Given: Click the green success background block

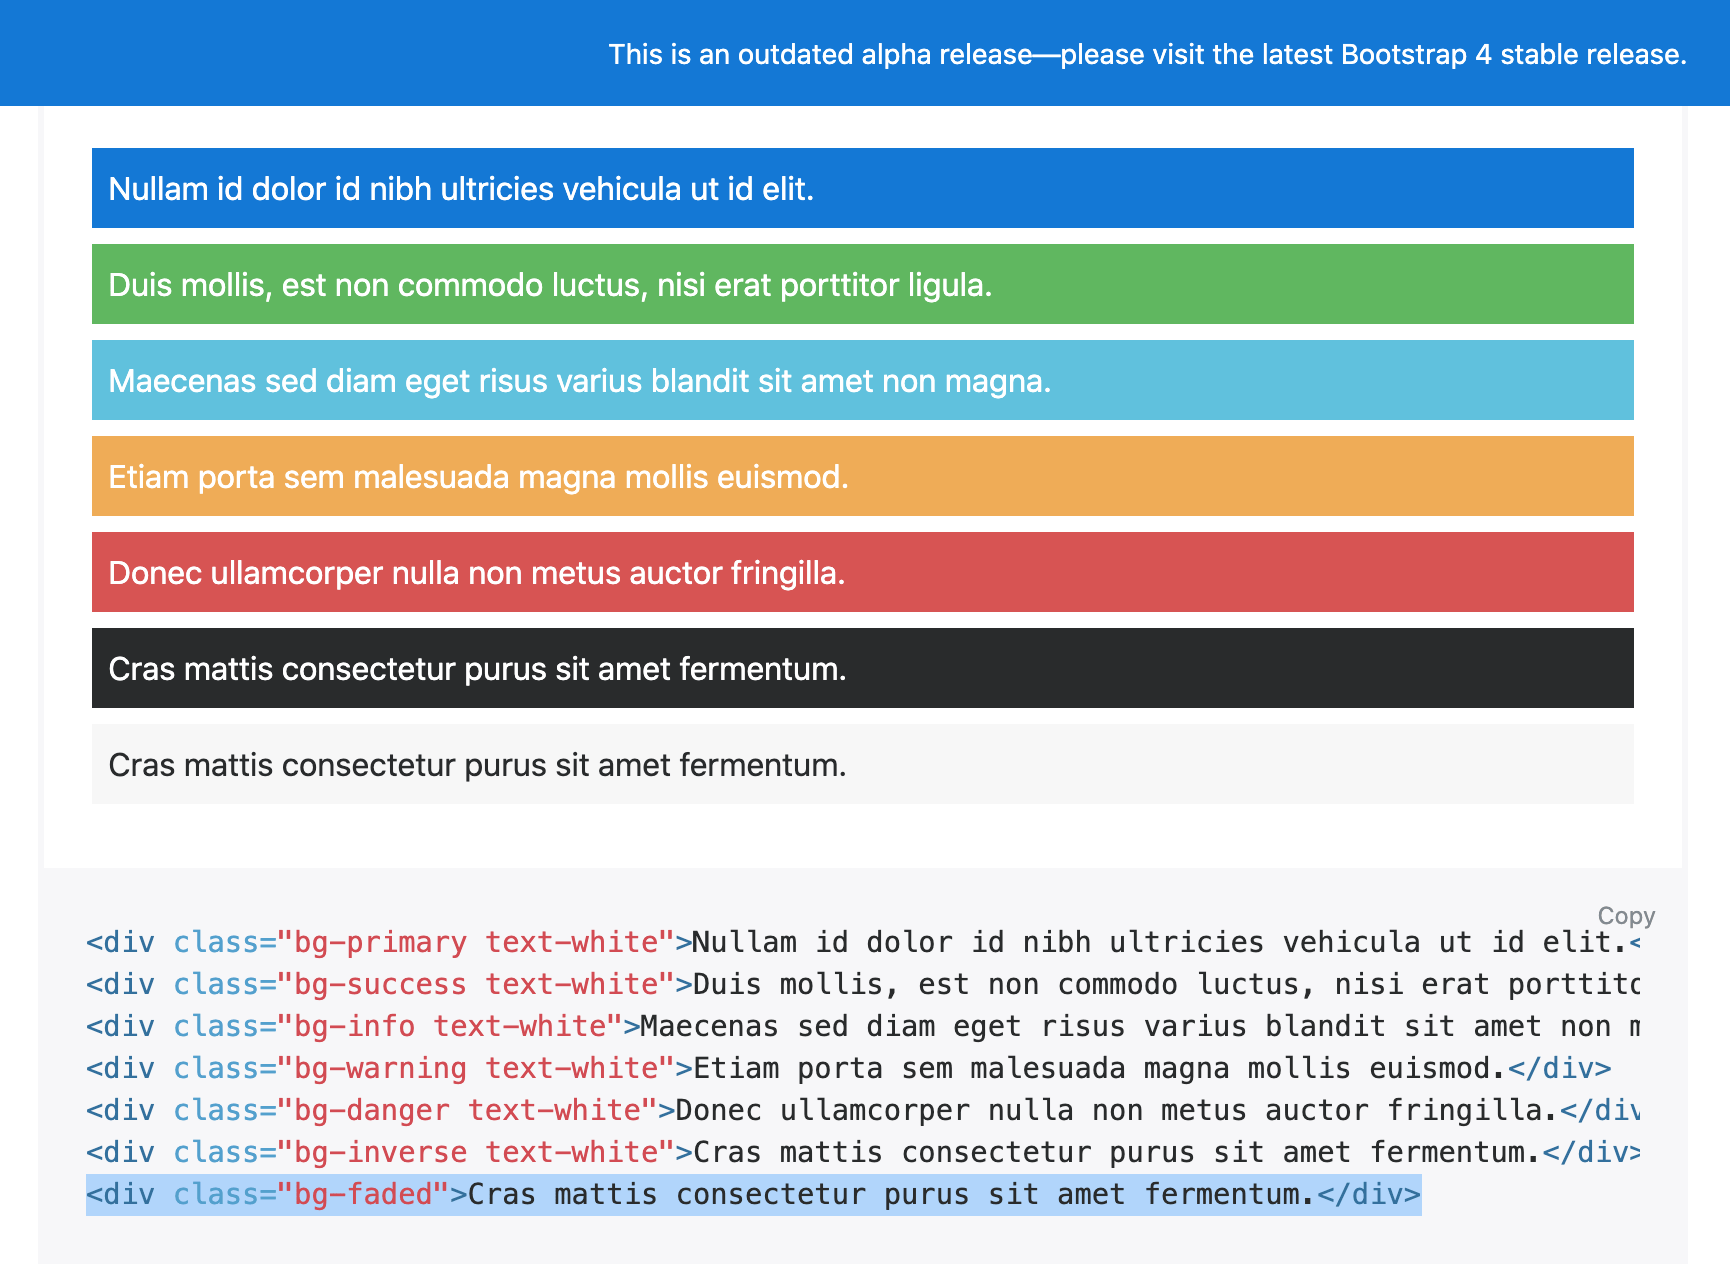Looking at the screenshot, I should [x=862, y=284].
